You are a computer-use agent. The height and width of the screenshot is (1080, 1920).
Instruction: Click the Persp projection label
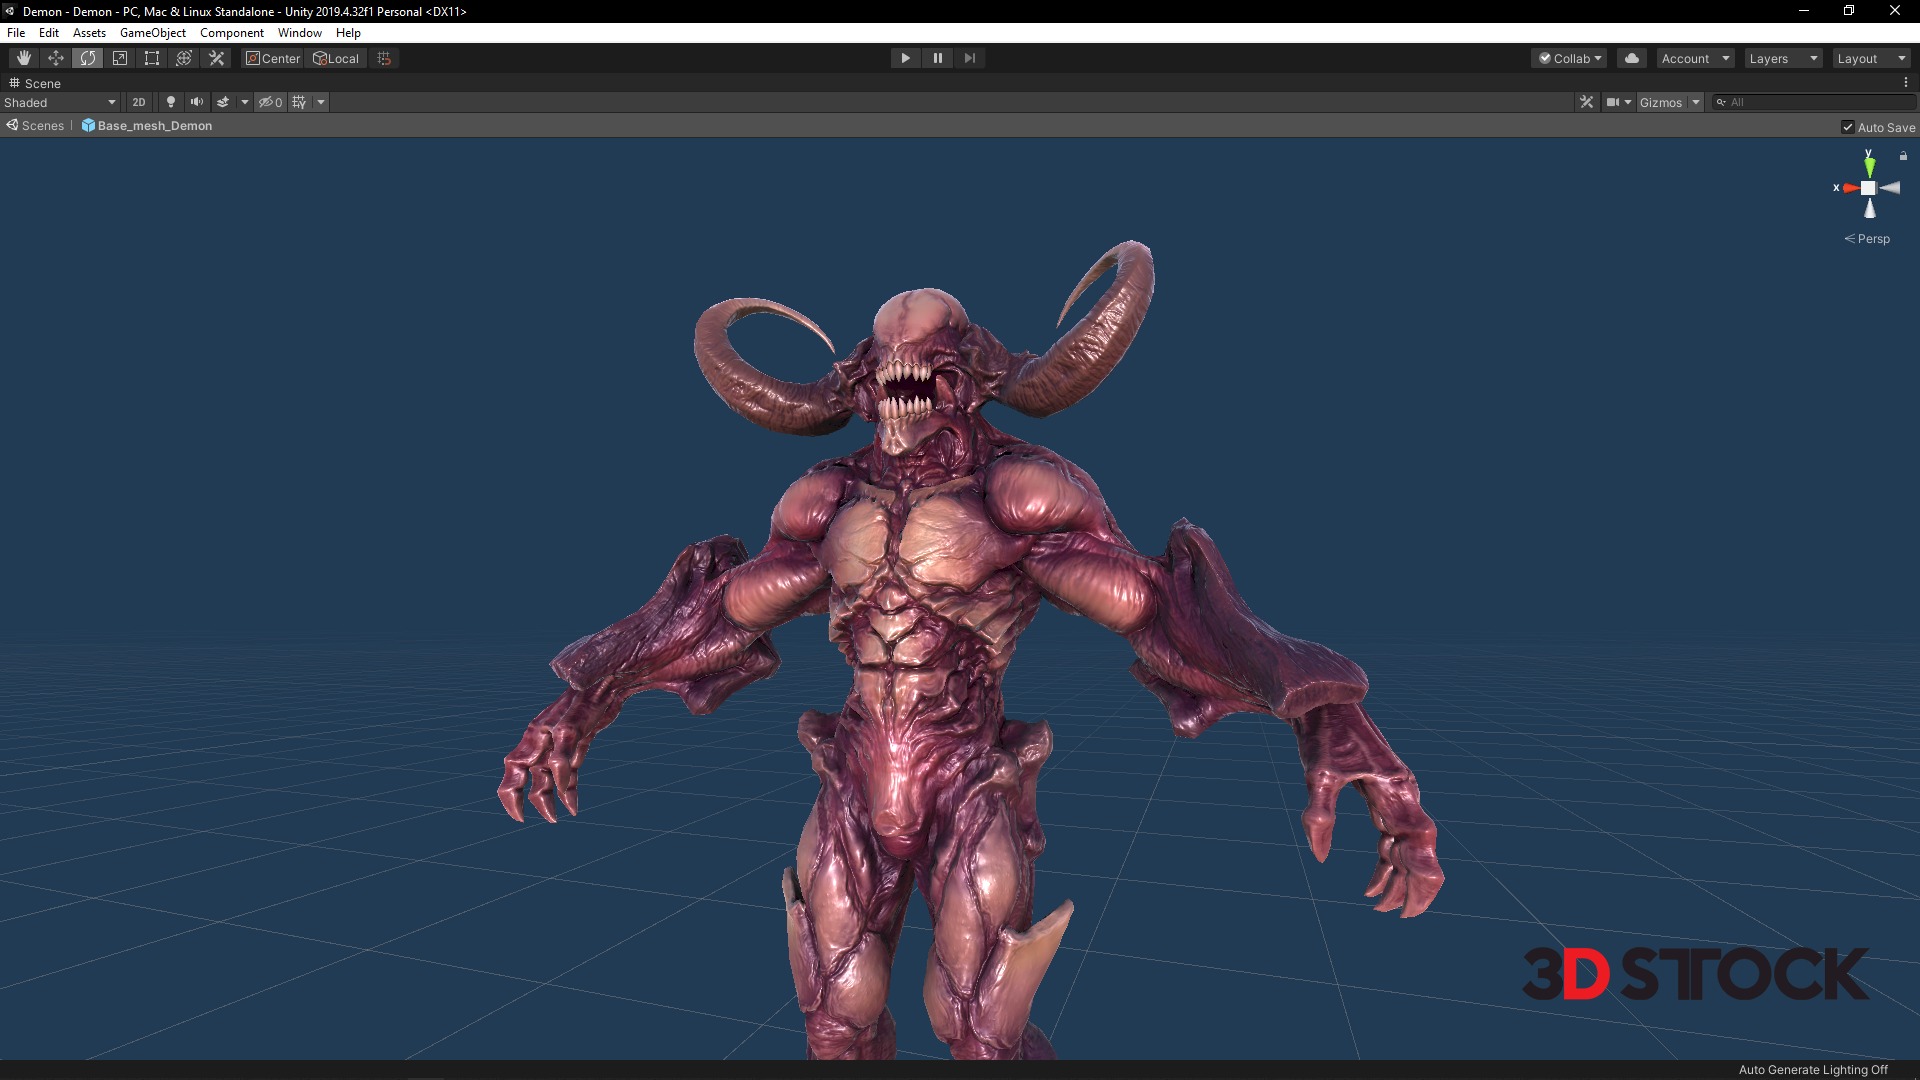tap(1872, 239)
